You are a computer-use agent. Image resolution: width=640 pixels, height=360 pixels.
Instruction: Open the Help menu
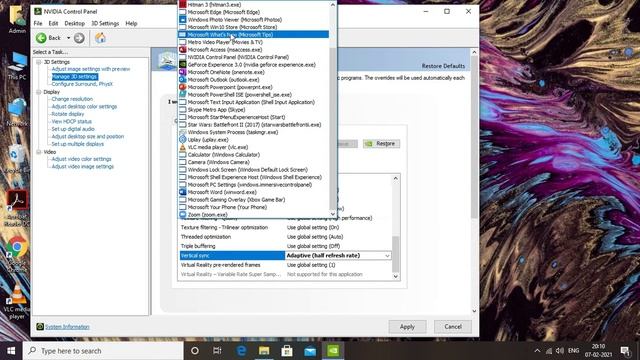(x=131, y=23)
